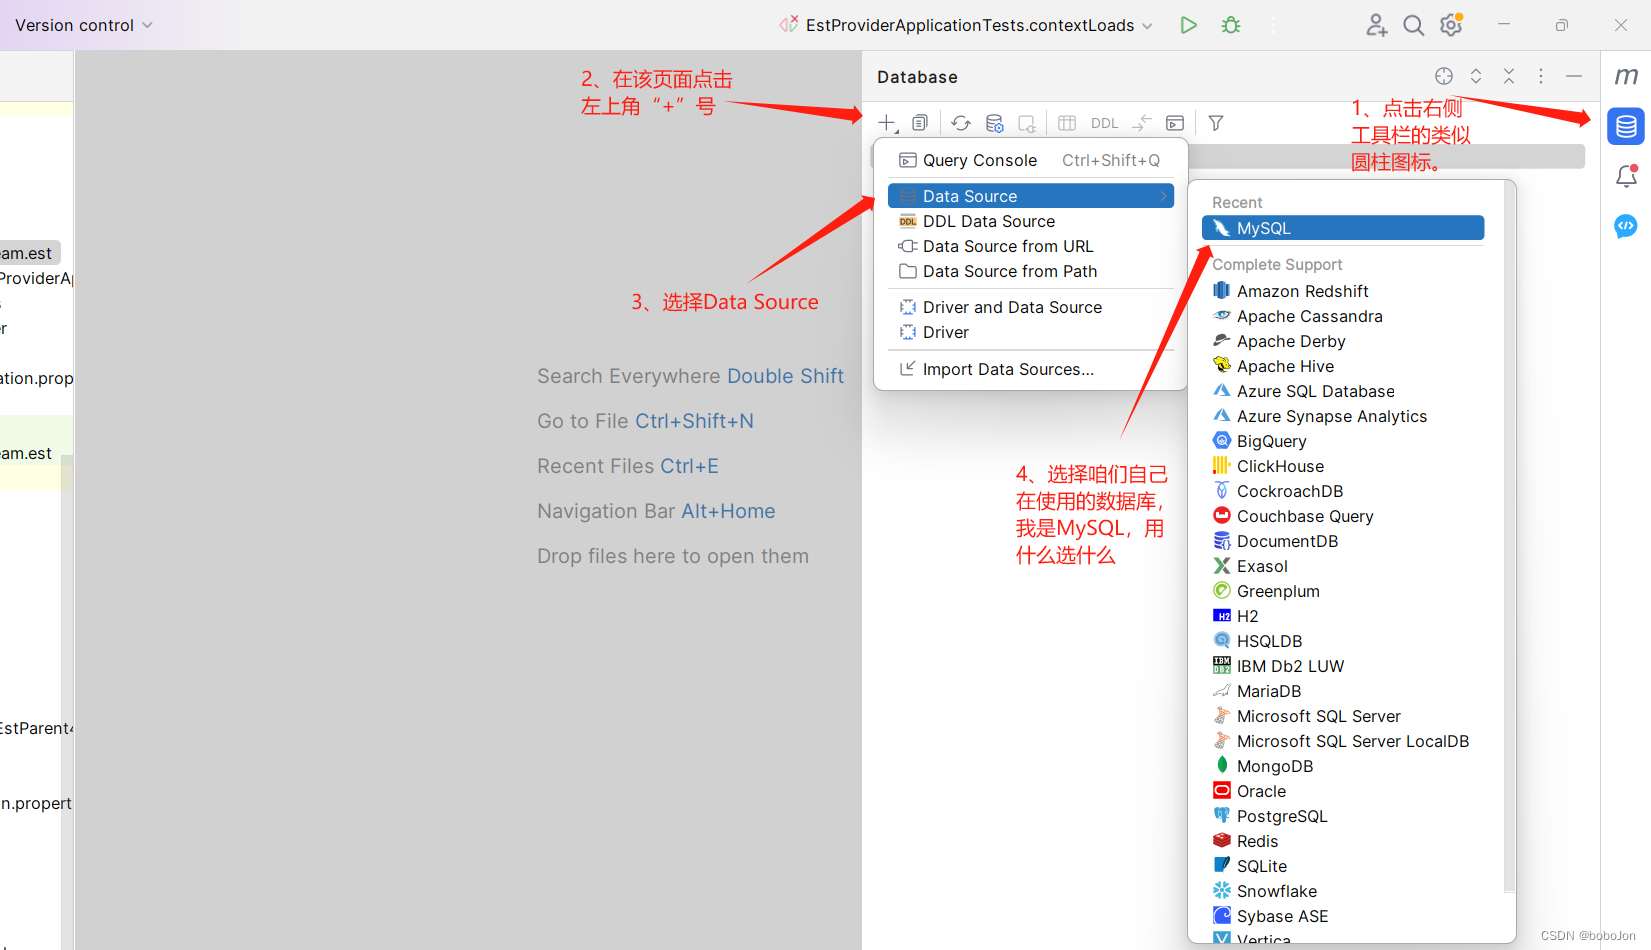The image size is (1651, 950).
Task: Choose Apache Derby data source
Action: coord(1343,341)
